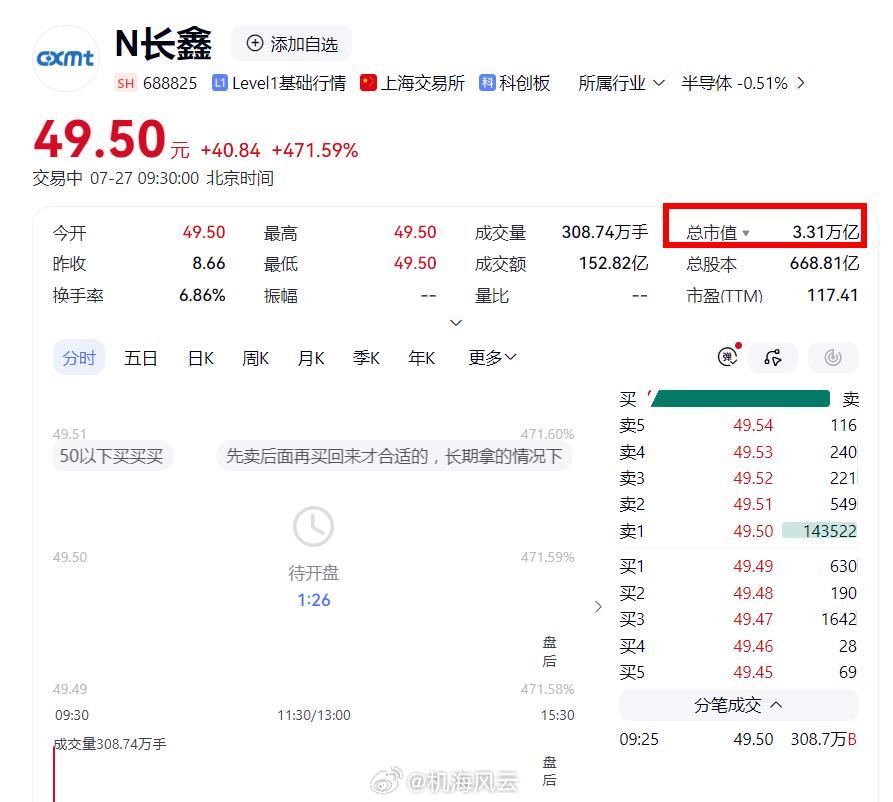The width and height of the screenshot is (893, 802).
Task: Add N长鑫 to watchlist via 添加自选
Action: (x=292, y=43)
